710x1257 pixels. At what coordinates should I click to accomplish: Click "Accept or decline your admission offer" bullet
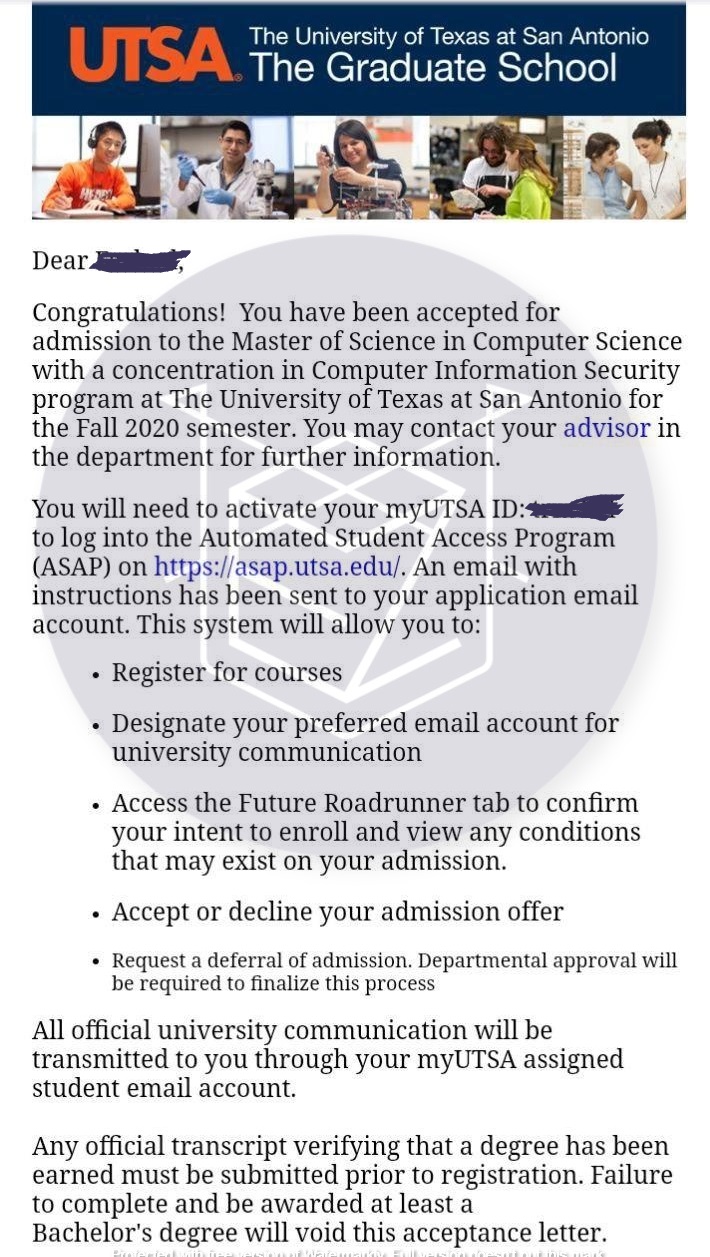pos(337,911)
